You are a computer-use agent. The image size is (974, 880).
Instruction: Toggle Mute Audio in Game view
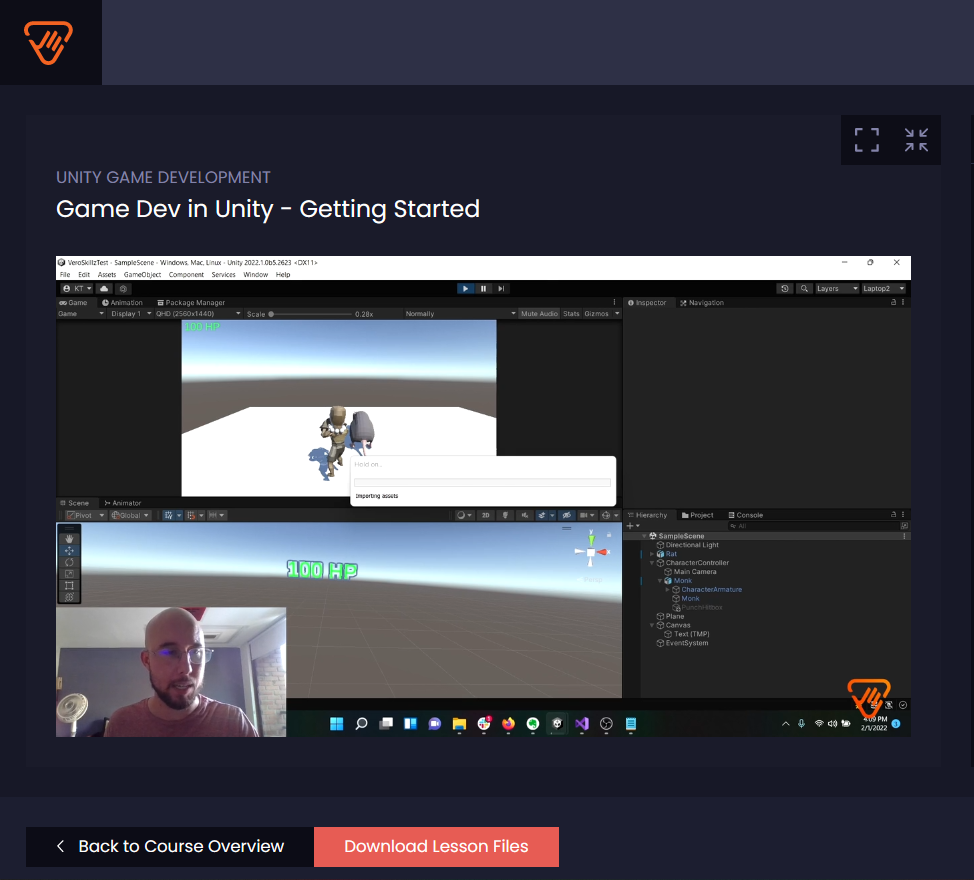pos(539,314)
